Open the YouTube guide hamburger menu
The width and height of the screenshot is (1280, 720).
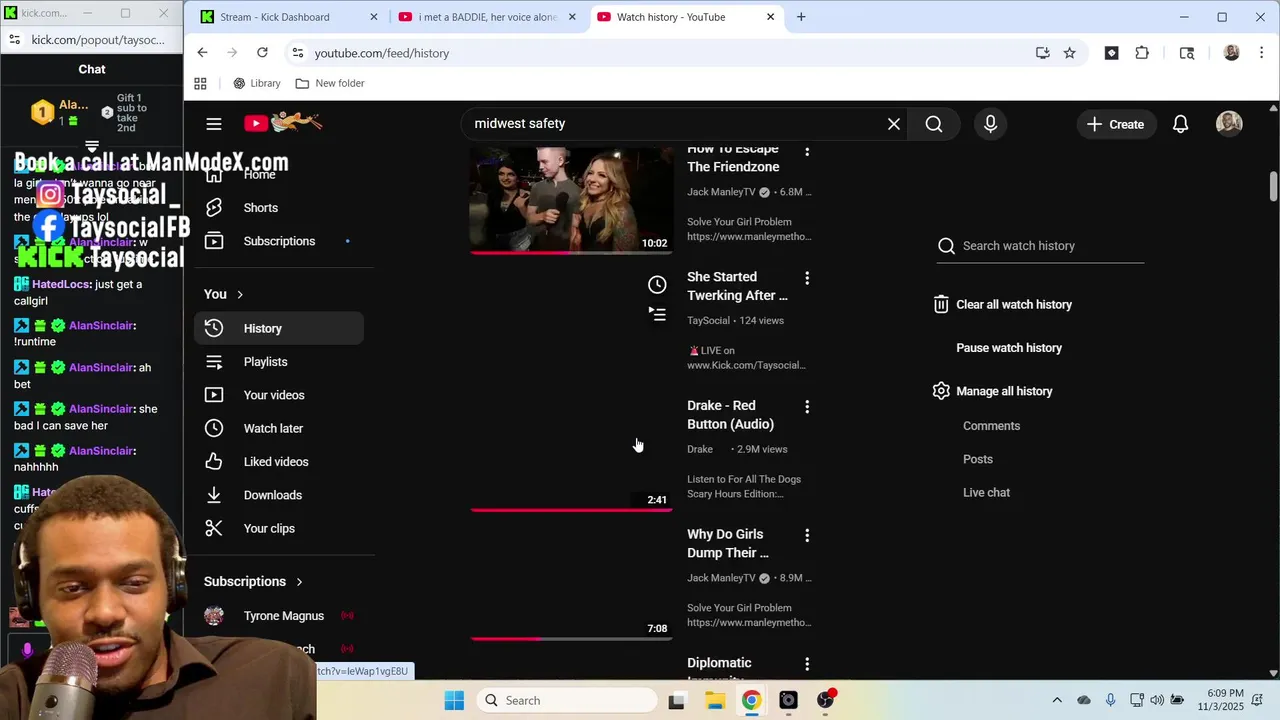(x=214, y=124)
